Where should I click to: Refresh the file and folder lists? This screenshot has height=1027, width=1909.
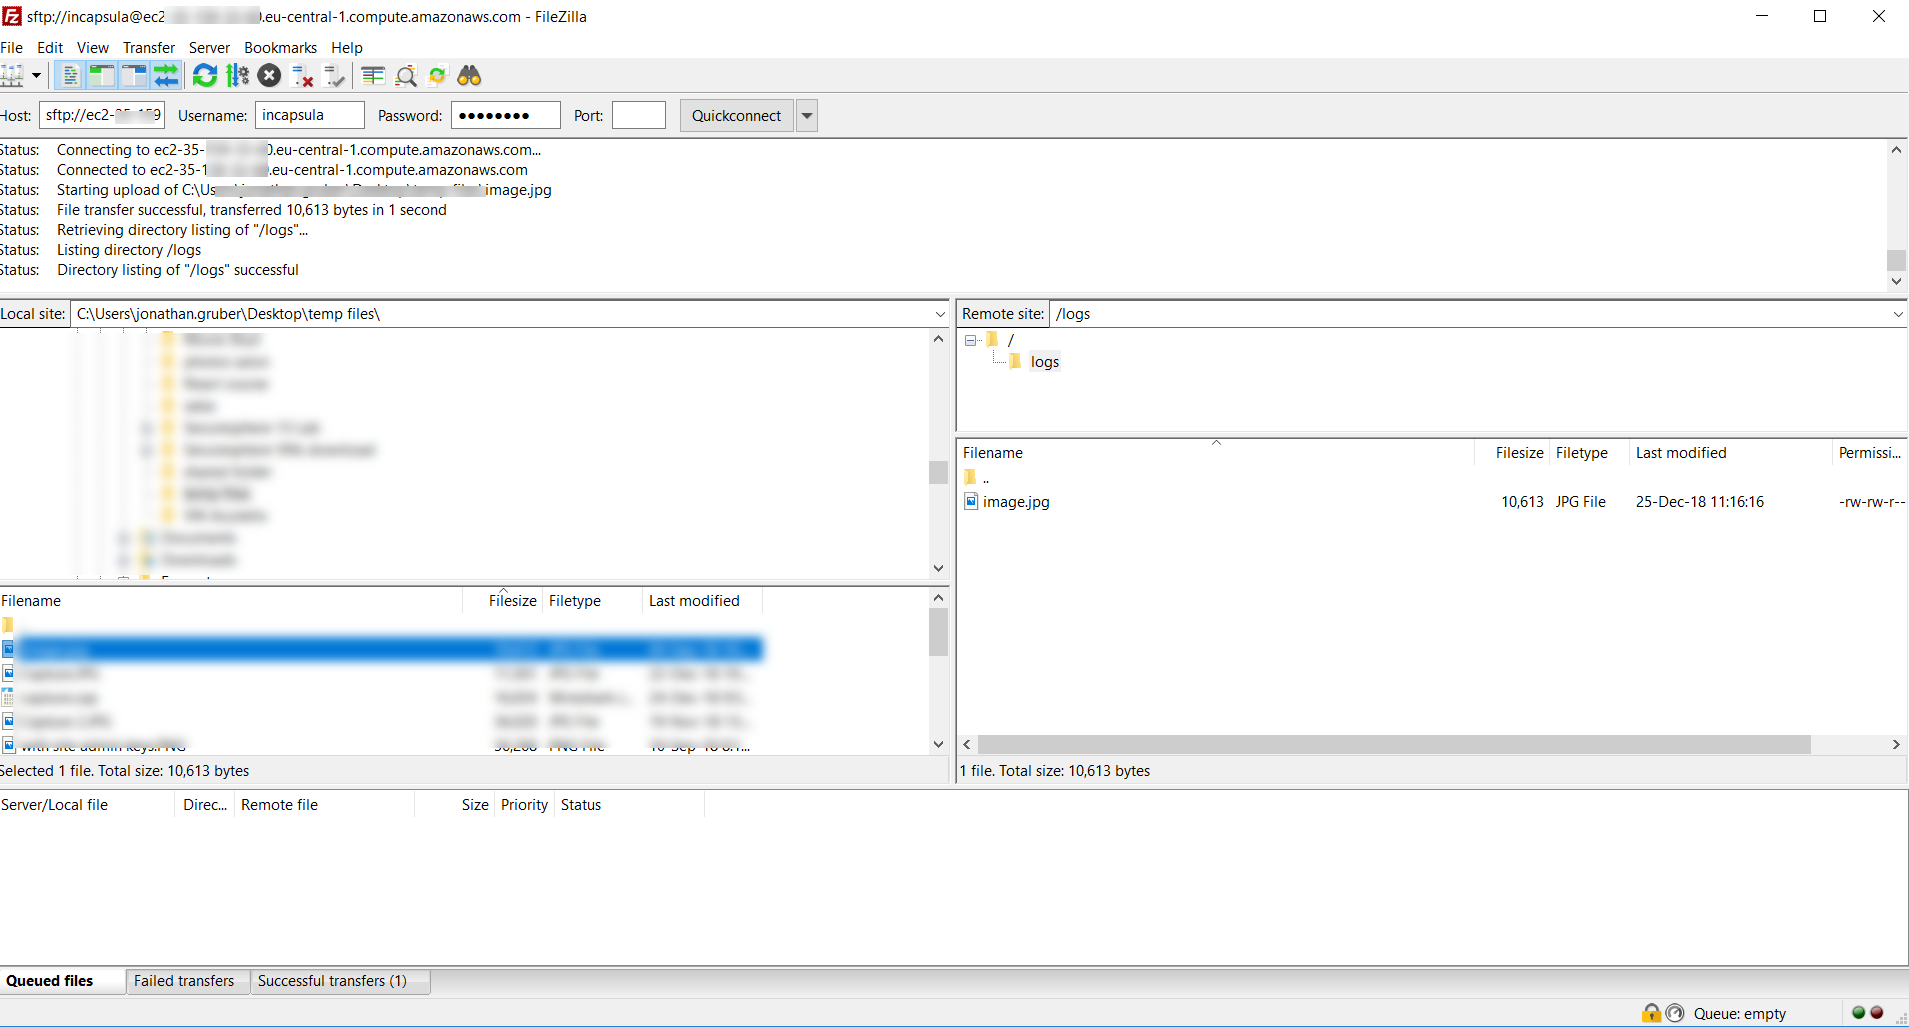click(x=205, y=76)
